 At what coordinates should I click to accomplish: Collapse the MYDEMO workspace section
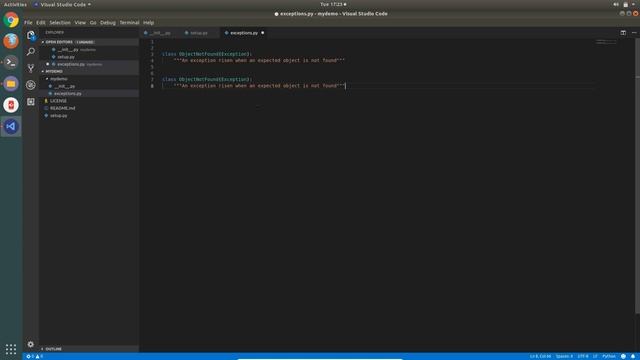pos(89,71)
